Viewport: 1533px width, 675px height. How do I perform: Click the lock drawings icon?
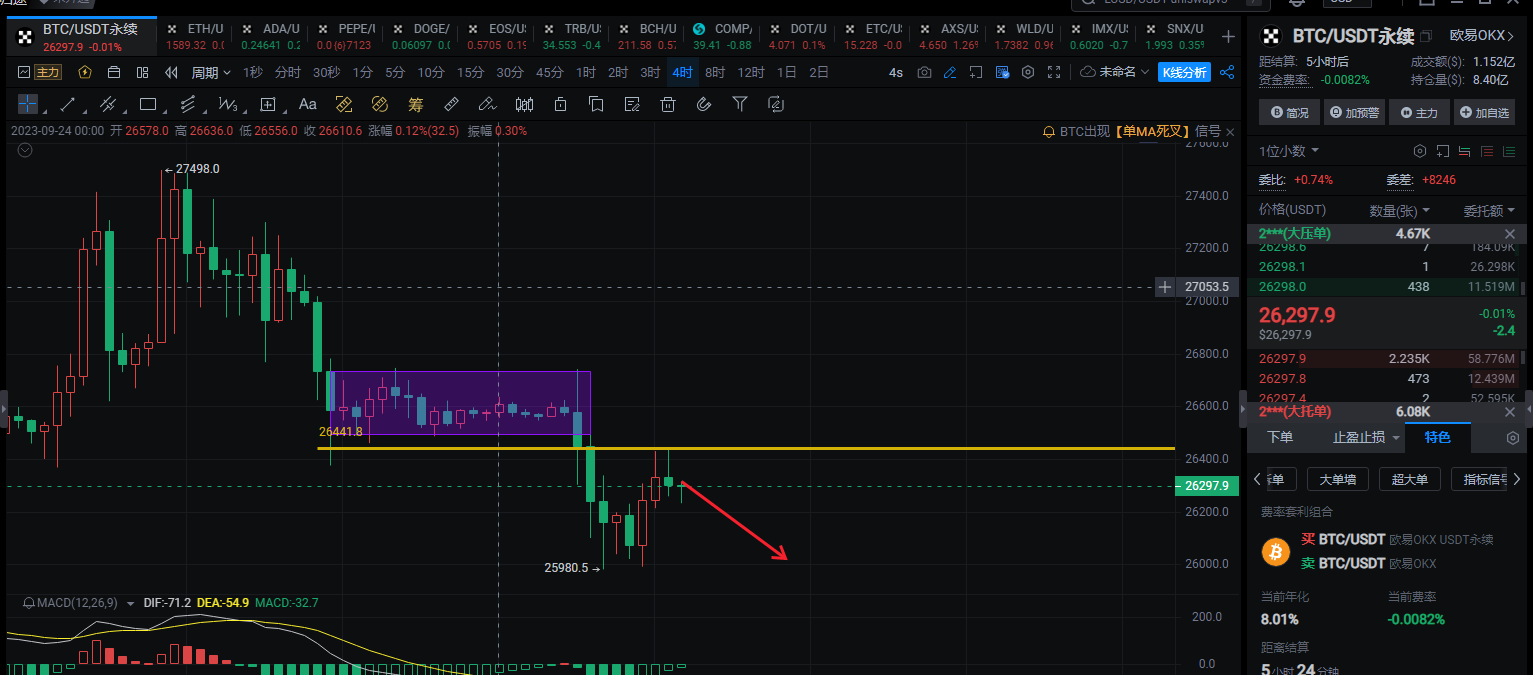point(560,104)
